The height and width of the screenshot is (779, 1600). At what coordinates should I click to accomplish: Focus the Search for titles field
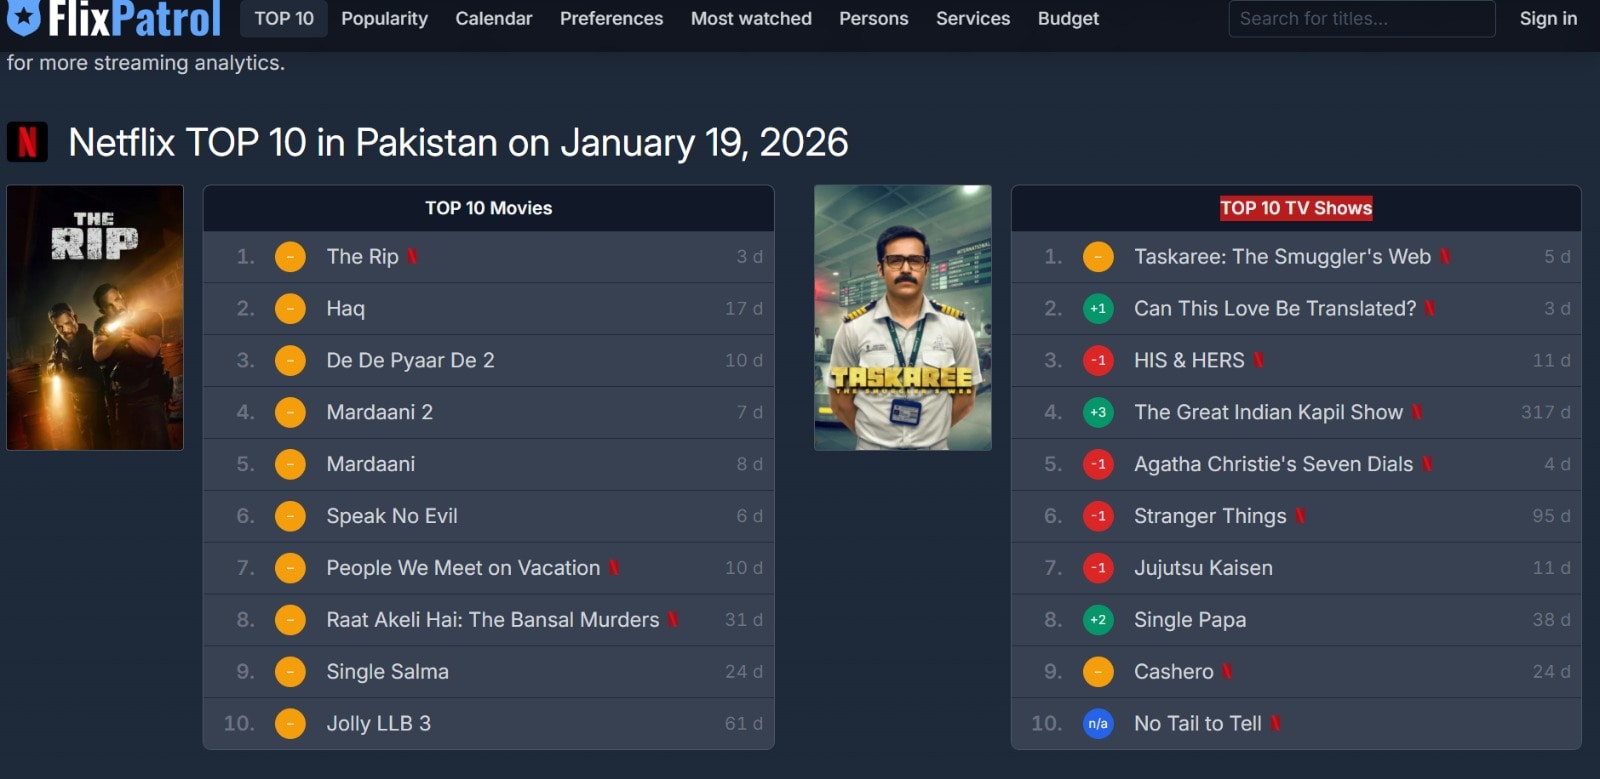[1361, 19]
